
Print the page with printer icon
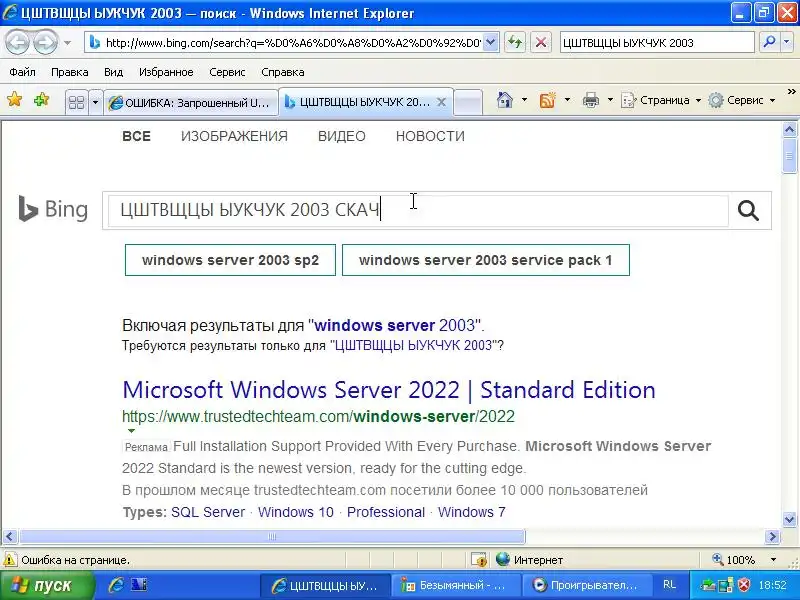tap(591, 100)
